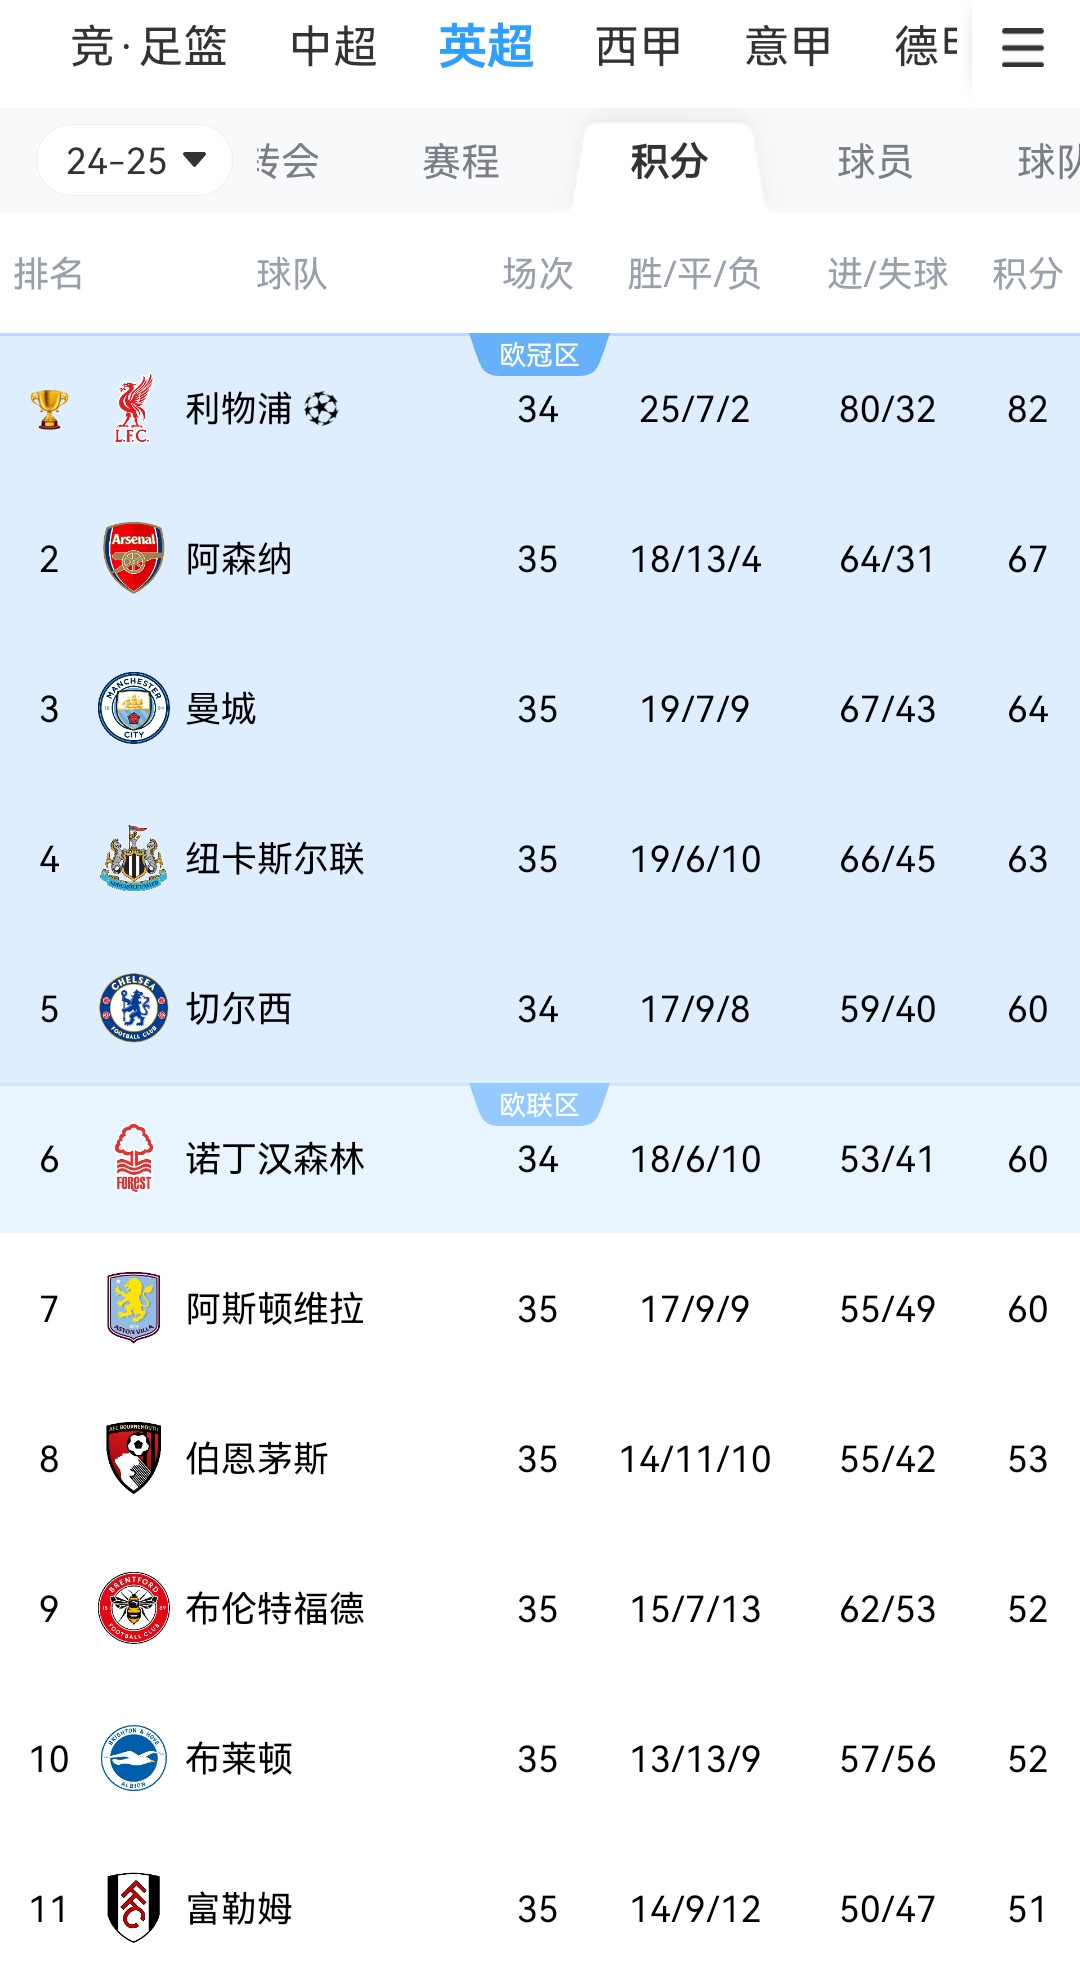1080x1966 pixels.
Task: Tap the Fulham club crest
Action: 133,1908
